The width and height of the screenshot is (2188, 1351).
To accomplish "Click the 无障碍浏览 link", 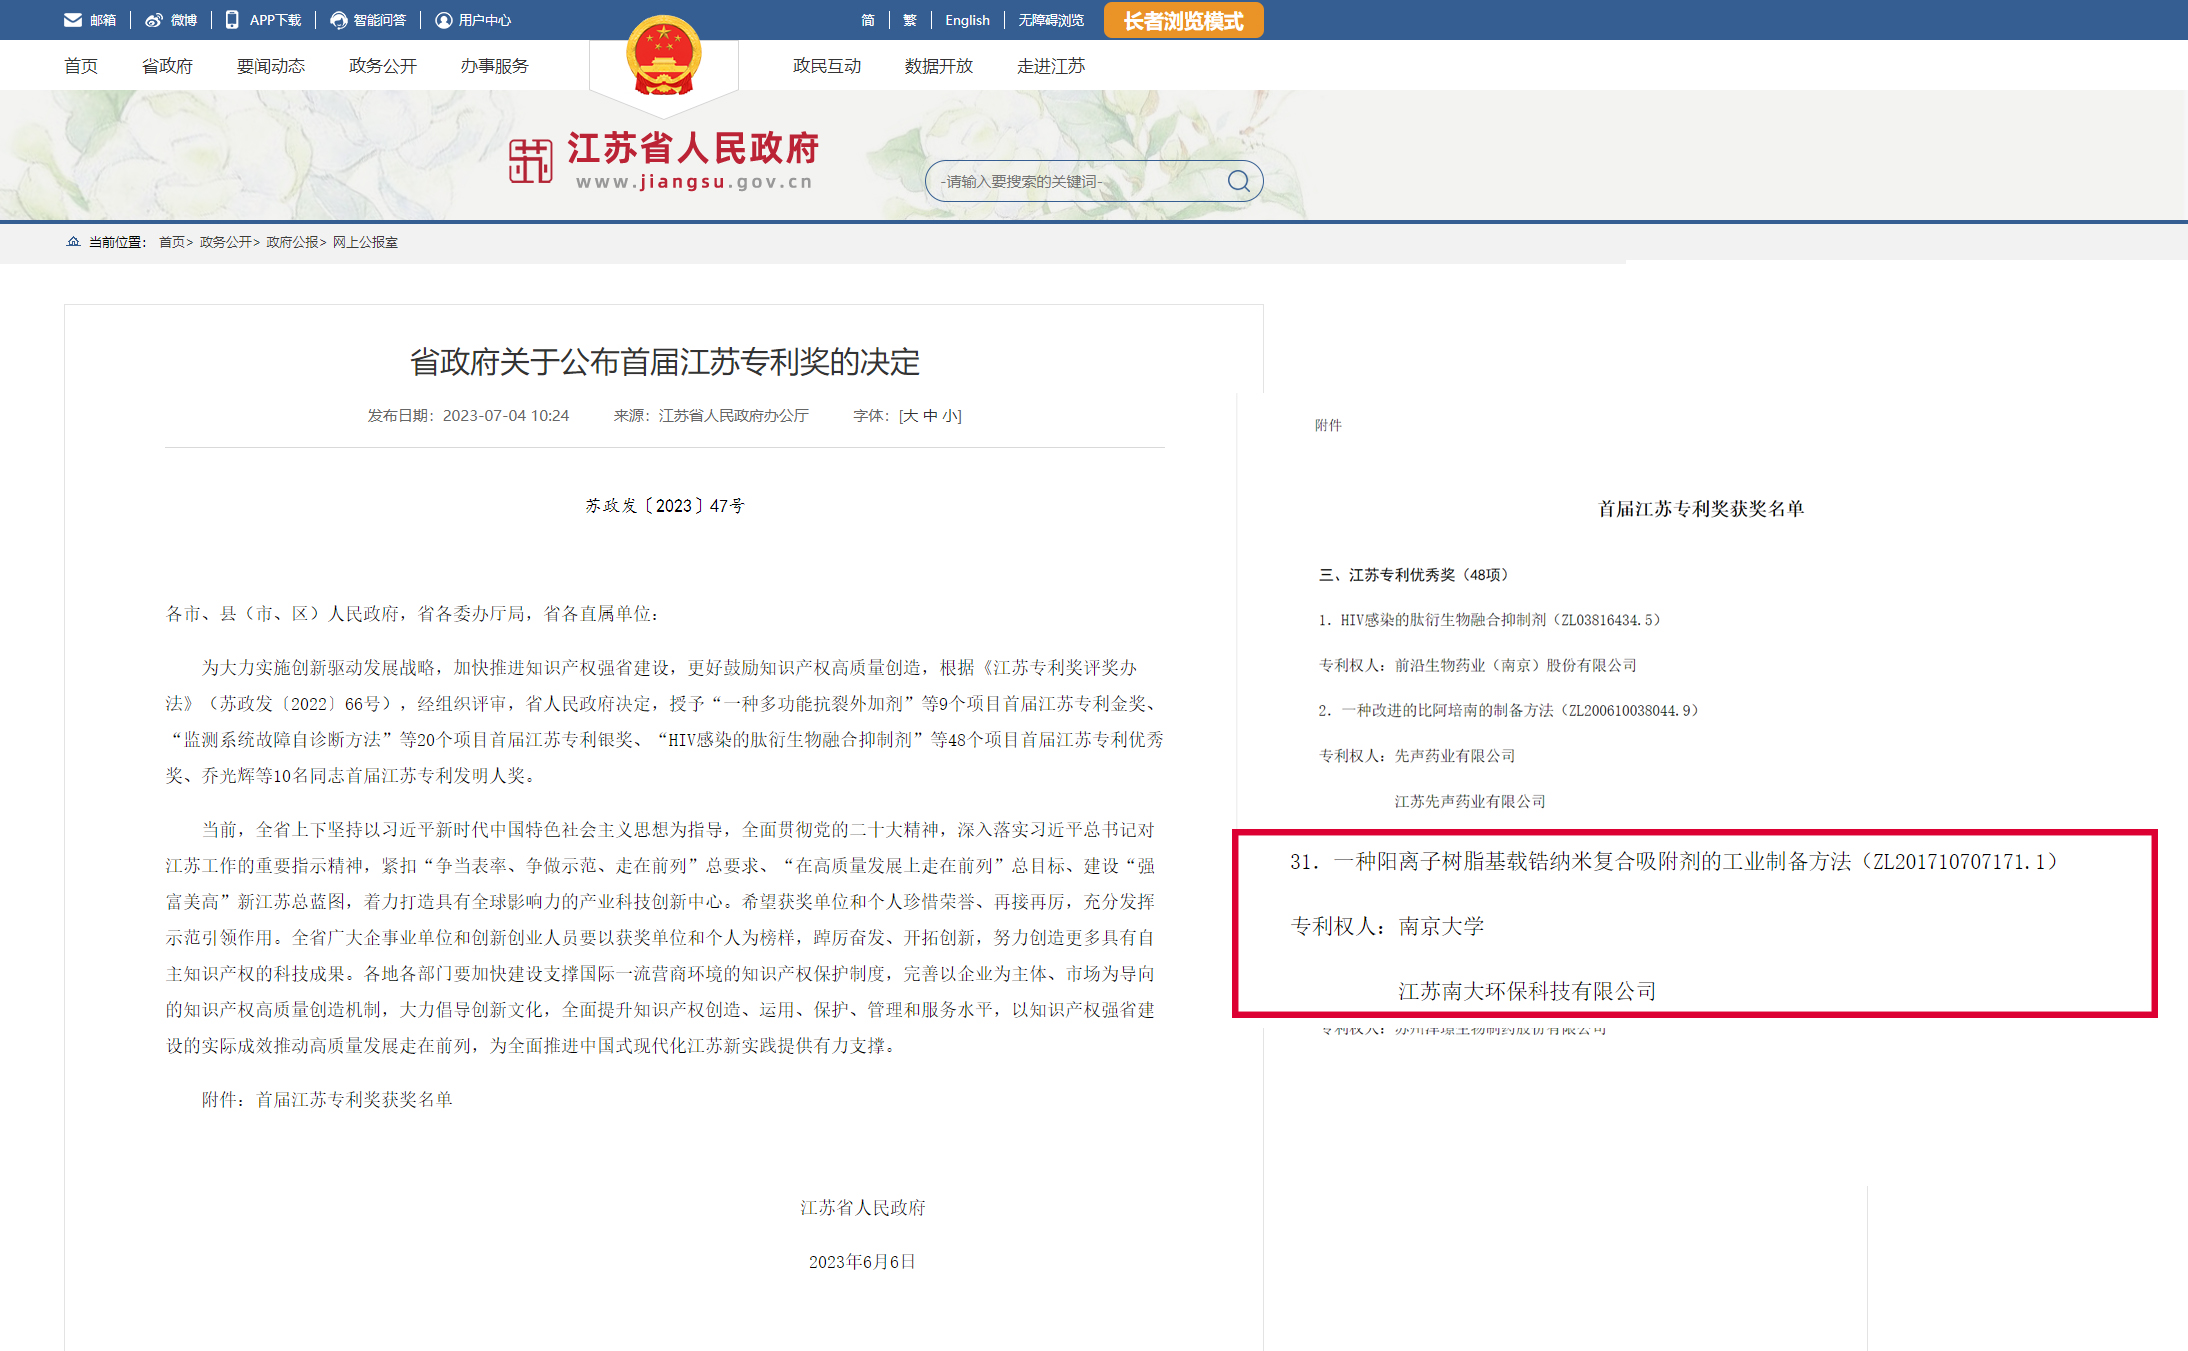I will (x=1051, y=20).
